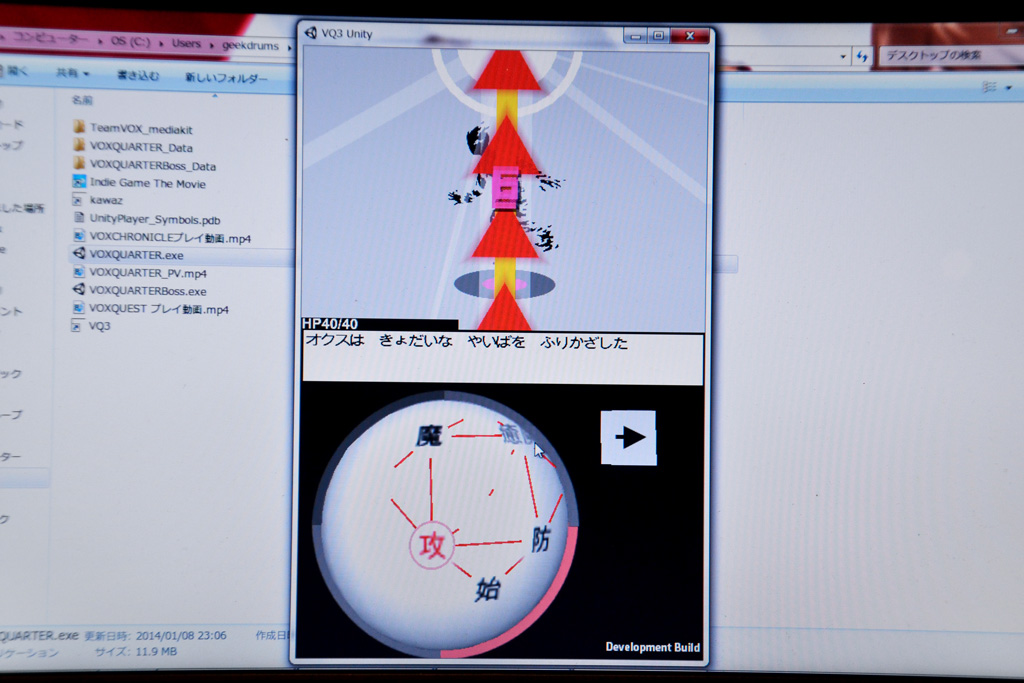Select the 魔 (magic) command on the wheel
Image resolution: width=1024 pixels, height=683 pixels.
point(429,436)
